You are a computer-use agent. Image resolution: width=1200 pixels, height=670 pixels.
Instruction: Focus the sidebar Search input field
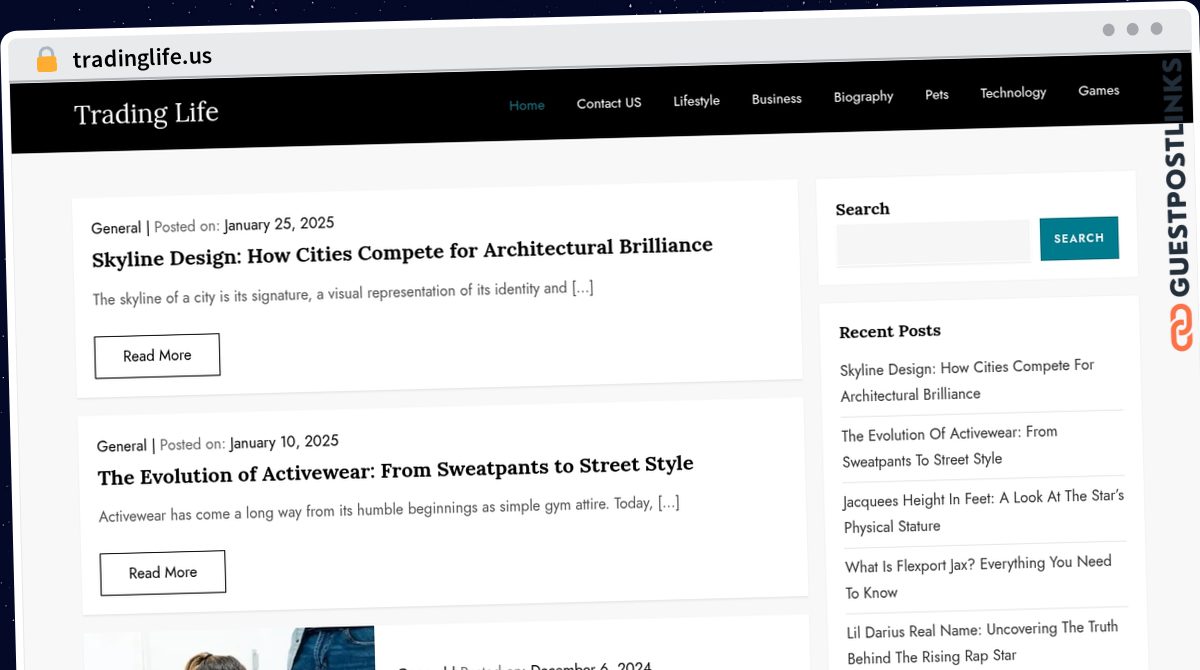(933, 243)
